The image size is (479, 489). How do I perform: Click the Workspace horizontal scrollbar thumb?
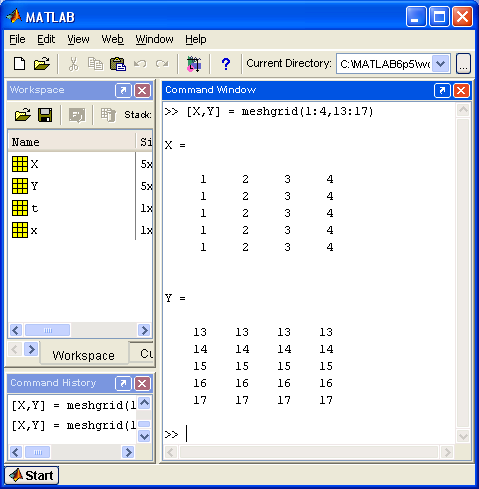pyautogui.click(x=48, y=330)
